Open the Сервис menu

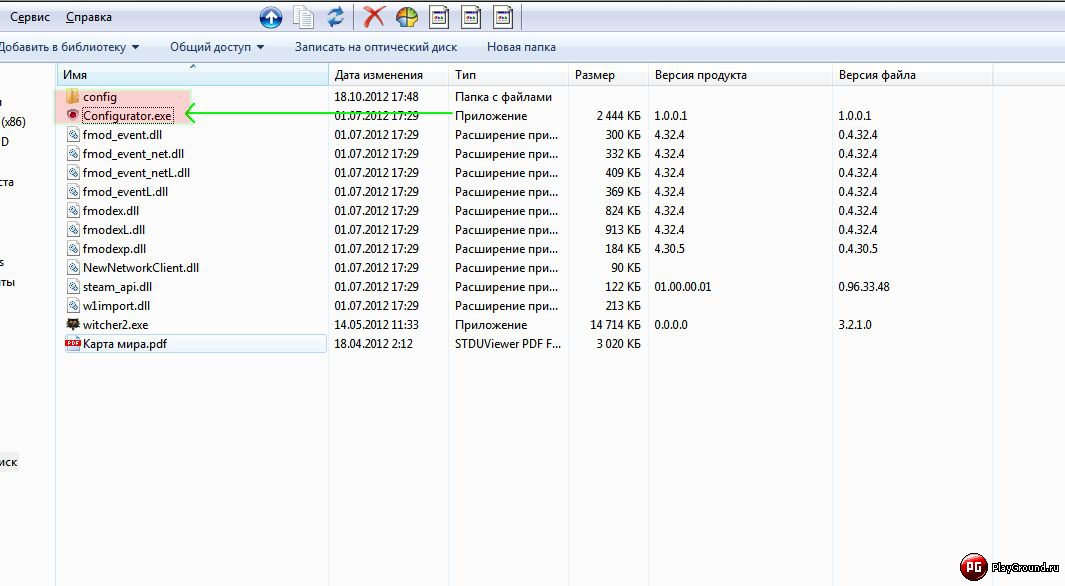[30, 17]
